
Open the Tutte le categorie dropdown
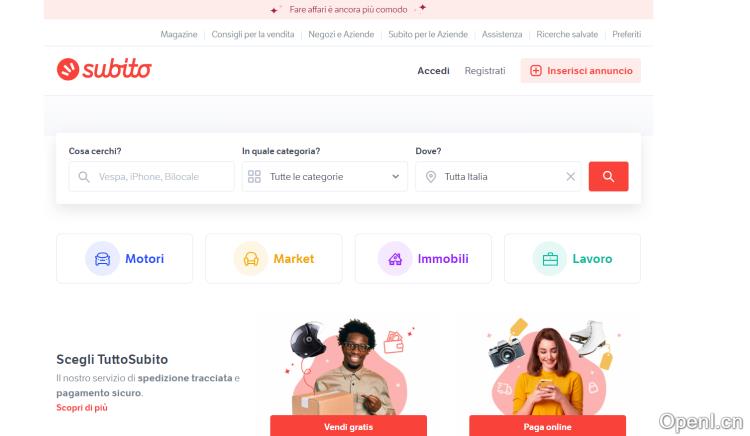[324, 176]
